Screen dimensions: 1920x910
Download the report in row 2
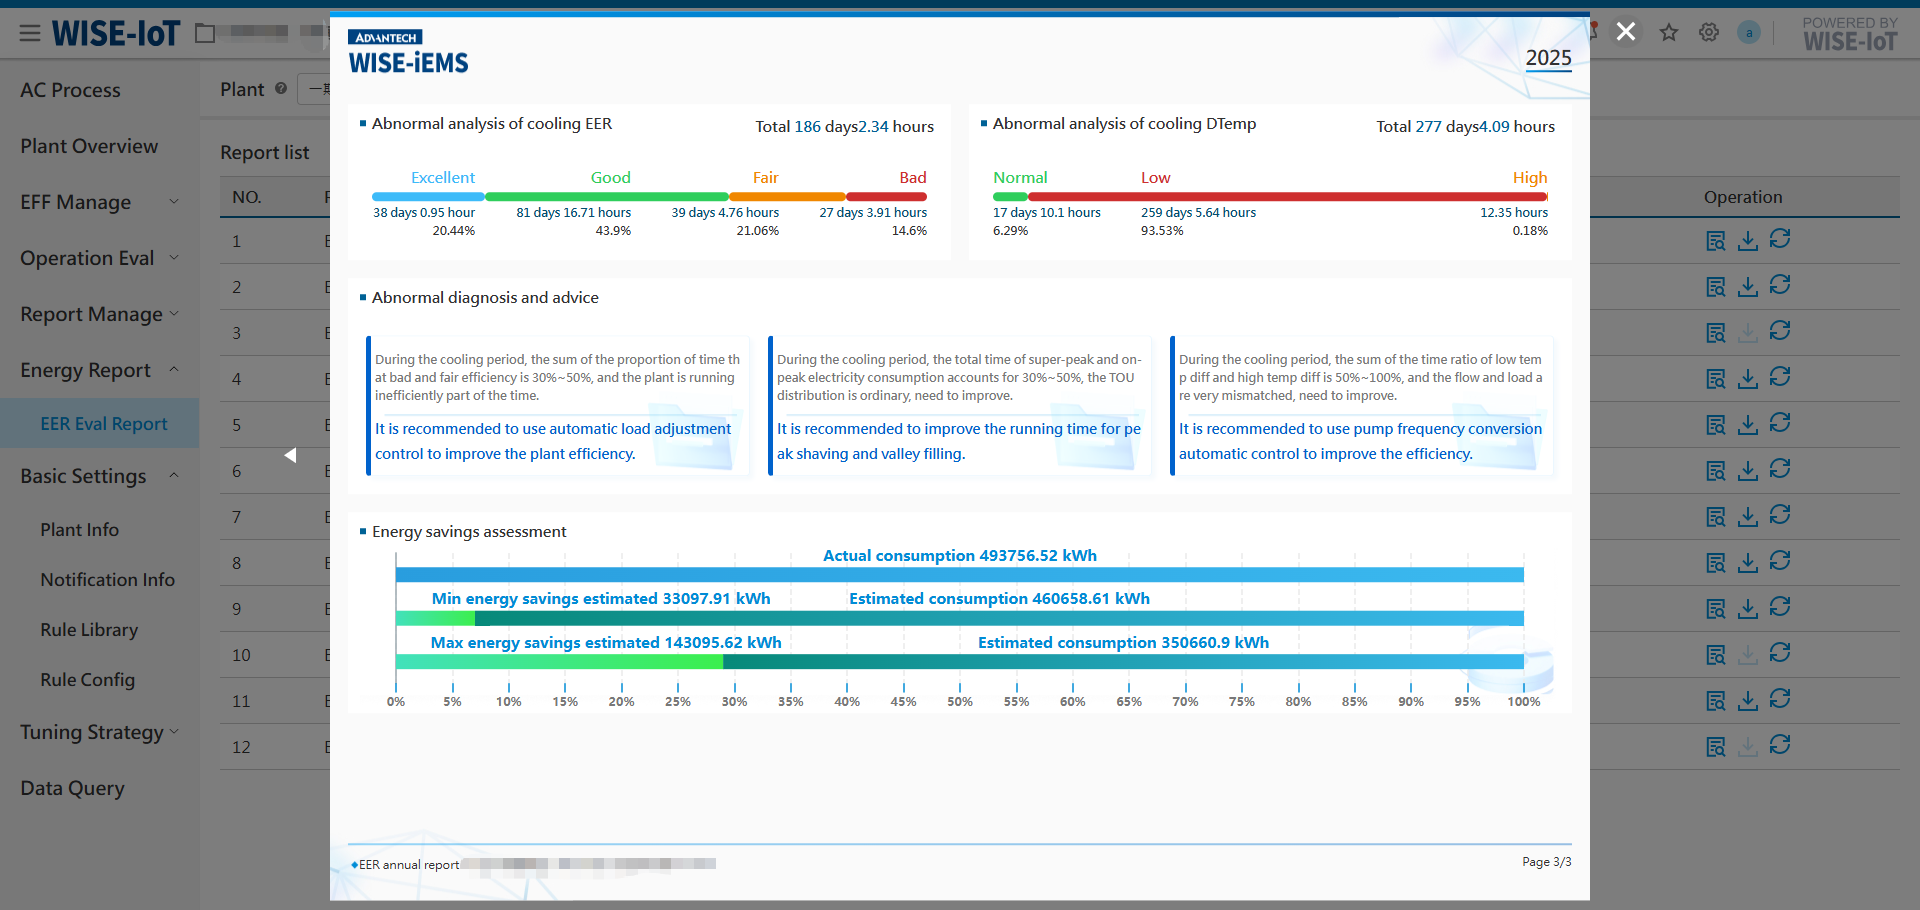[1748, 287]
